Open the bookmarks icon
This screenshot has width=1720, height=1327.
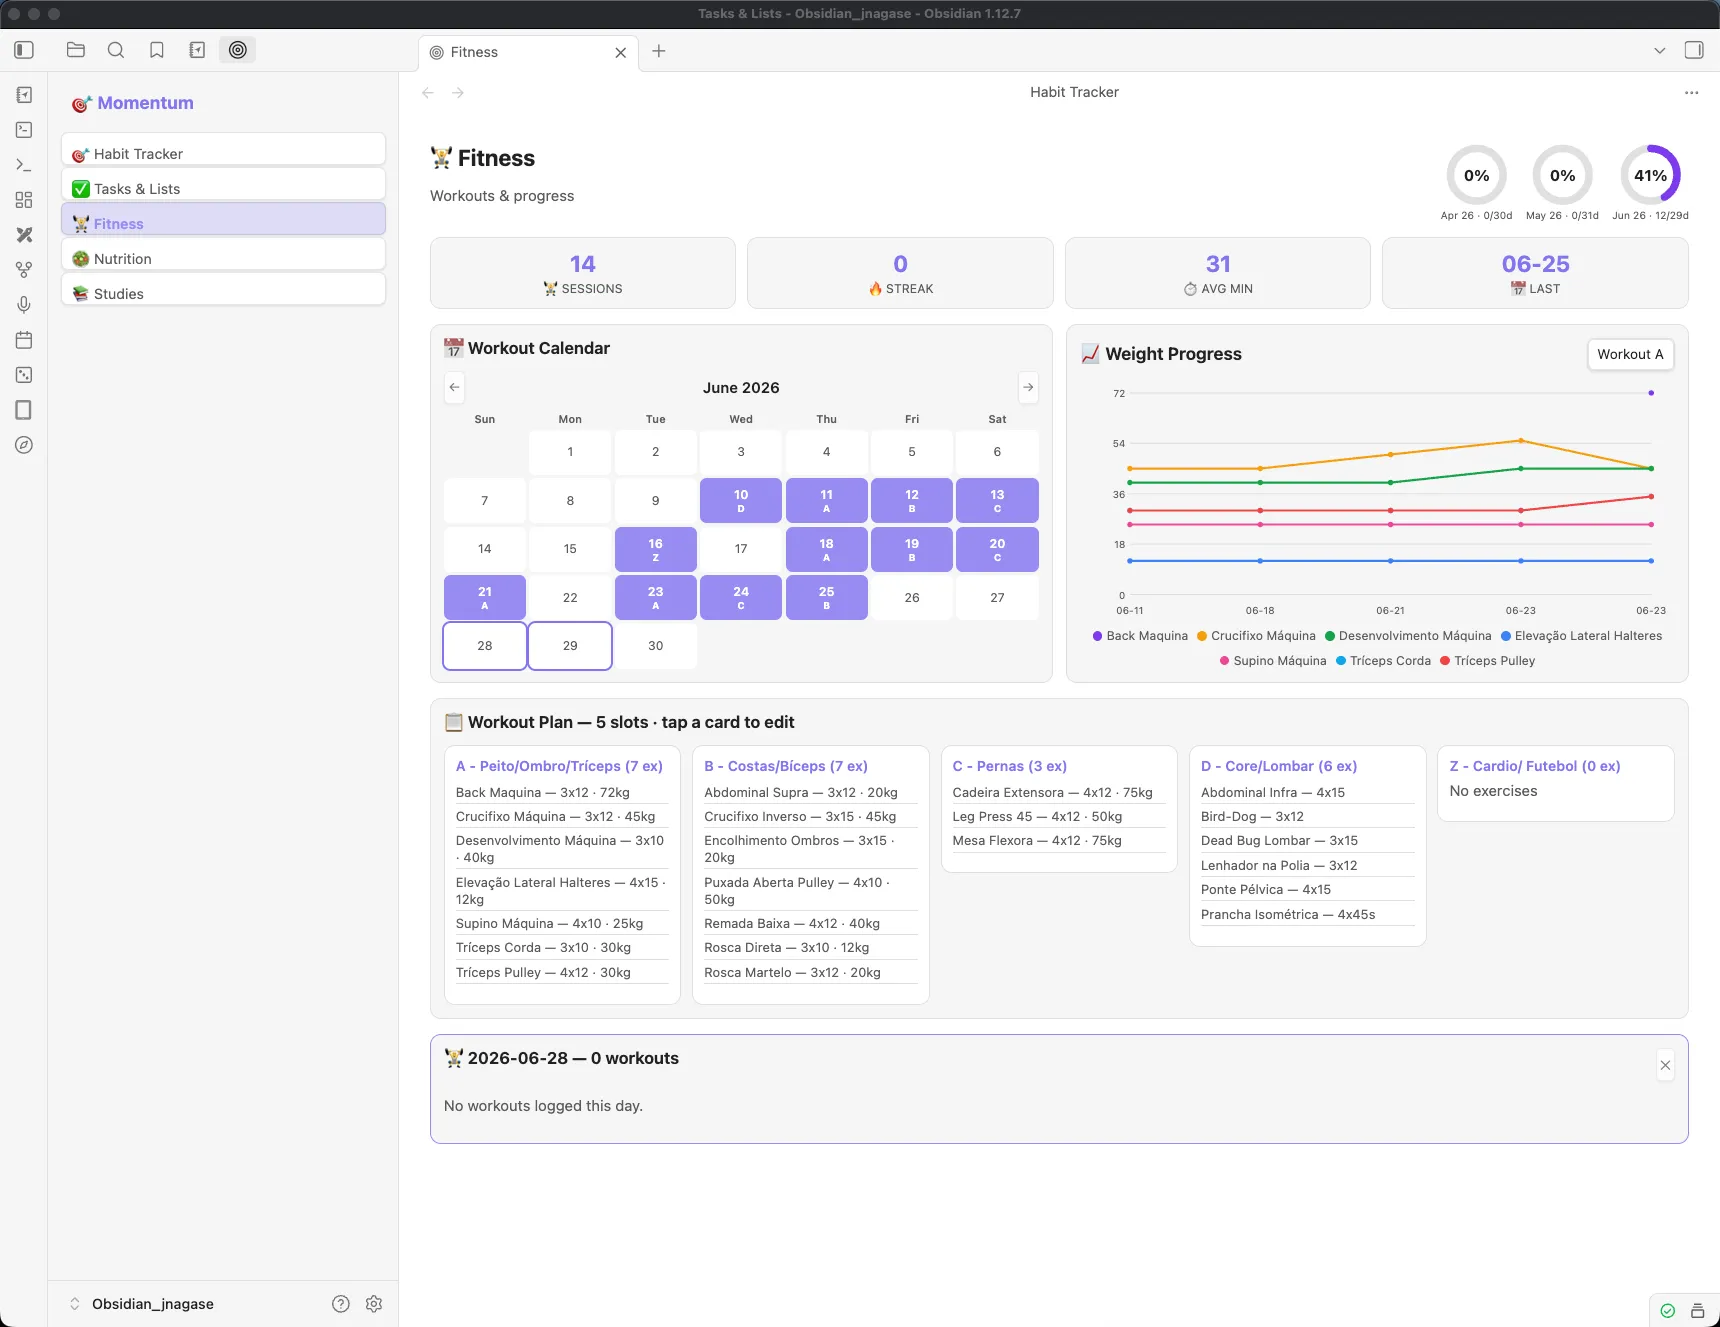(x=157, y=50)
